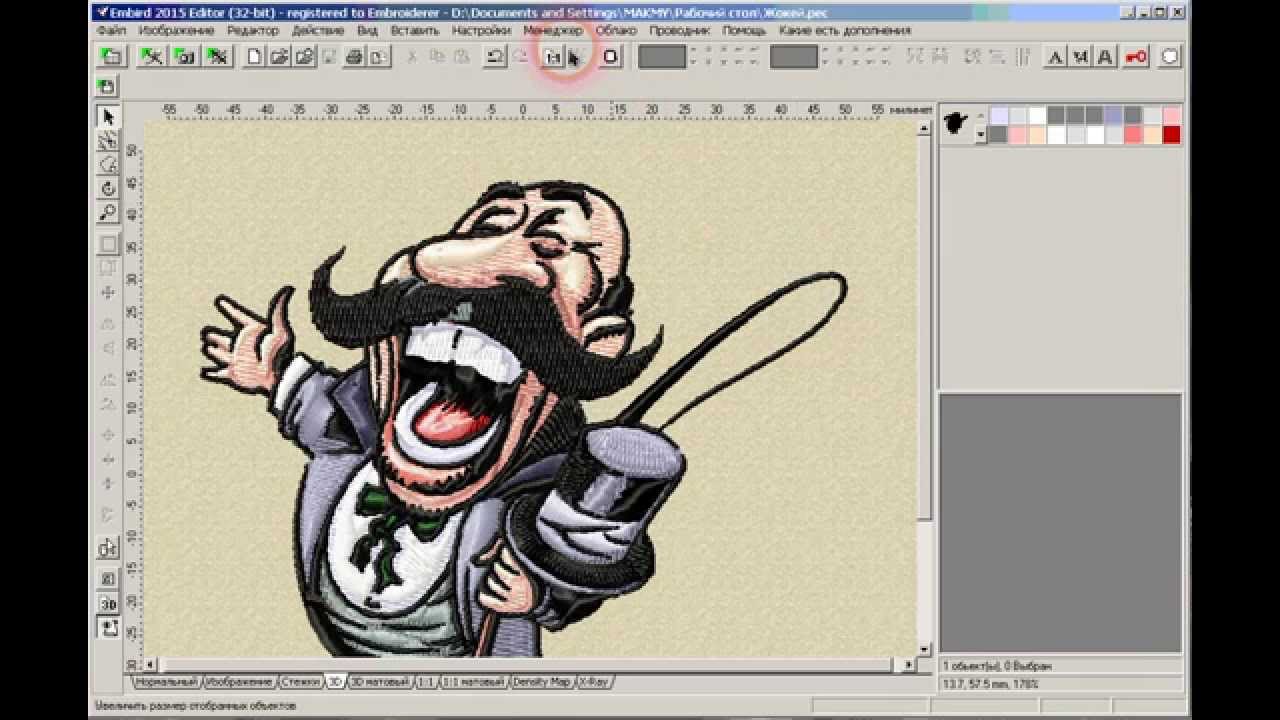1280x720 pixels.
Task: Select the magnifier zoom tool
Action: [108, 213]
